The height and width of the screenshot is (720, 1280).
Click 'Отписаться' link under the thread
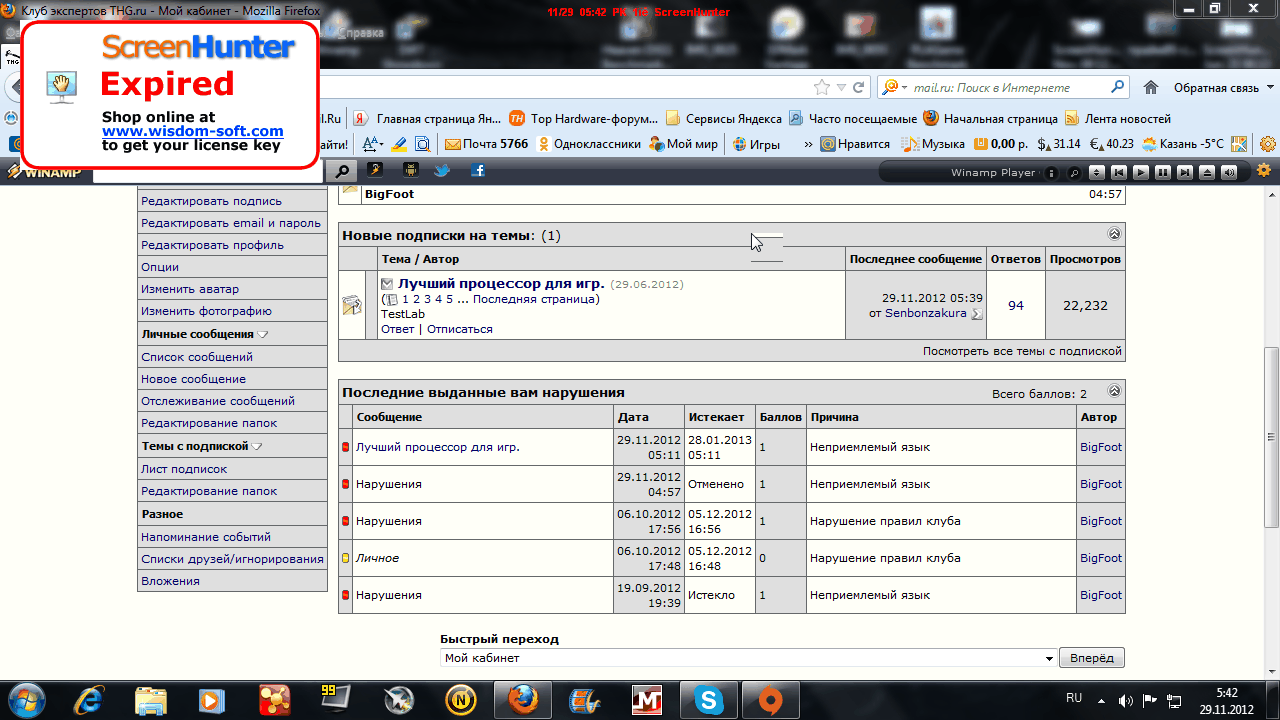click(459, 329)
